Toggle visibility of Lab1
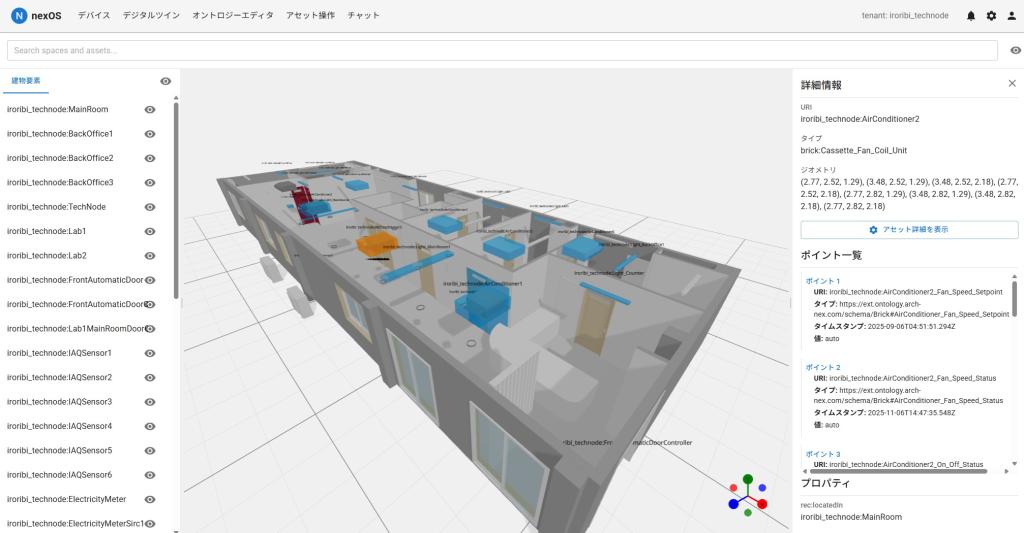1024x533 pixels. point(150,231)
